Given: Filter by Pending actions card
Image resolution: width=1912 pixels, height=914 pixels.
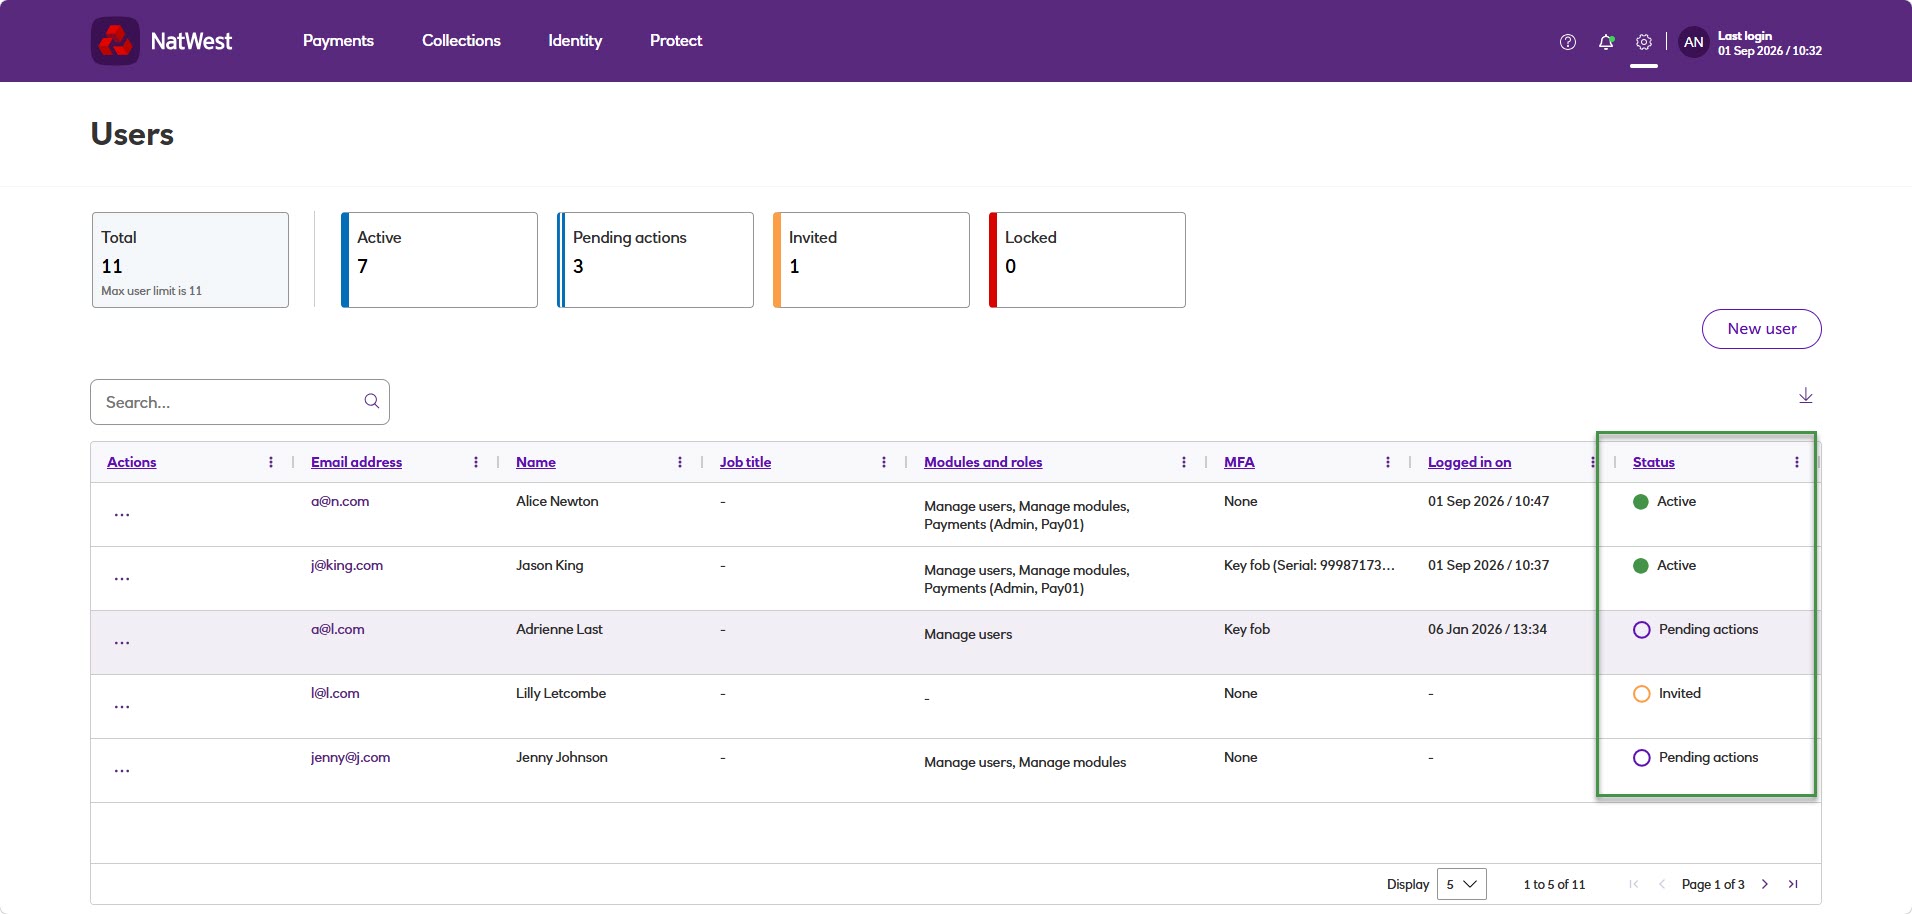Looking at the screenshot, I should coord(655,260).
